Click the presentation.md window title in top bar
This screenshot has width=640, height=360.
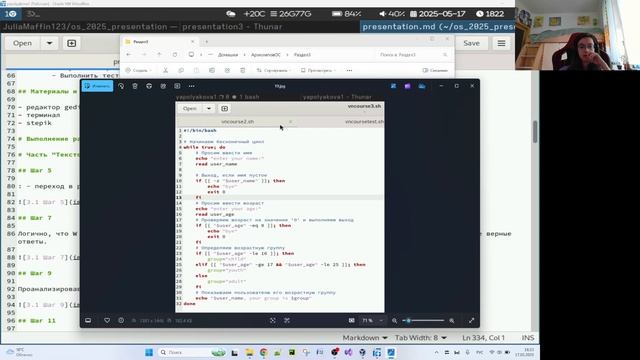click(437, 27)
